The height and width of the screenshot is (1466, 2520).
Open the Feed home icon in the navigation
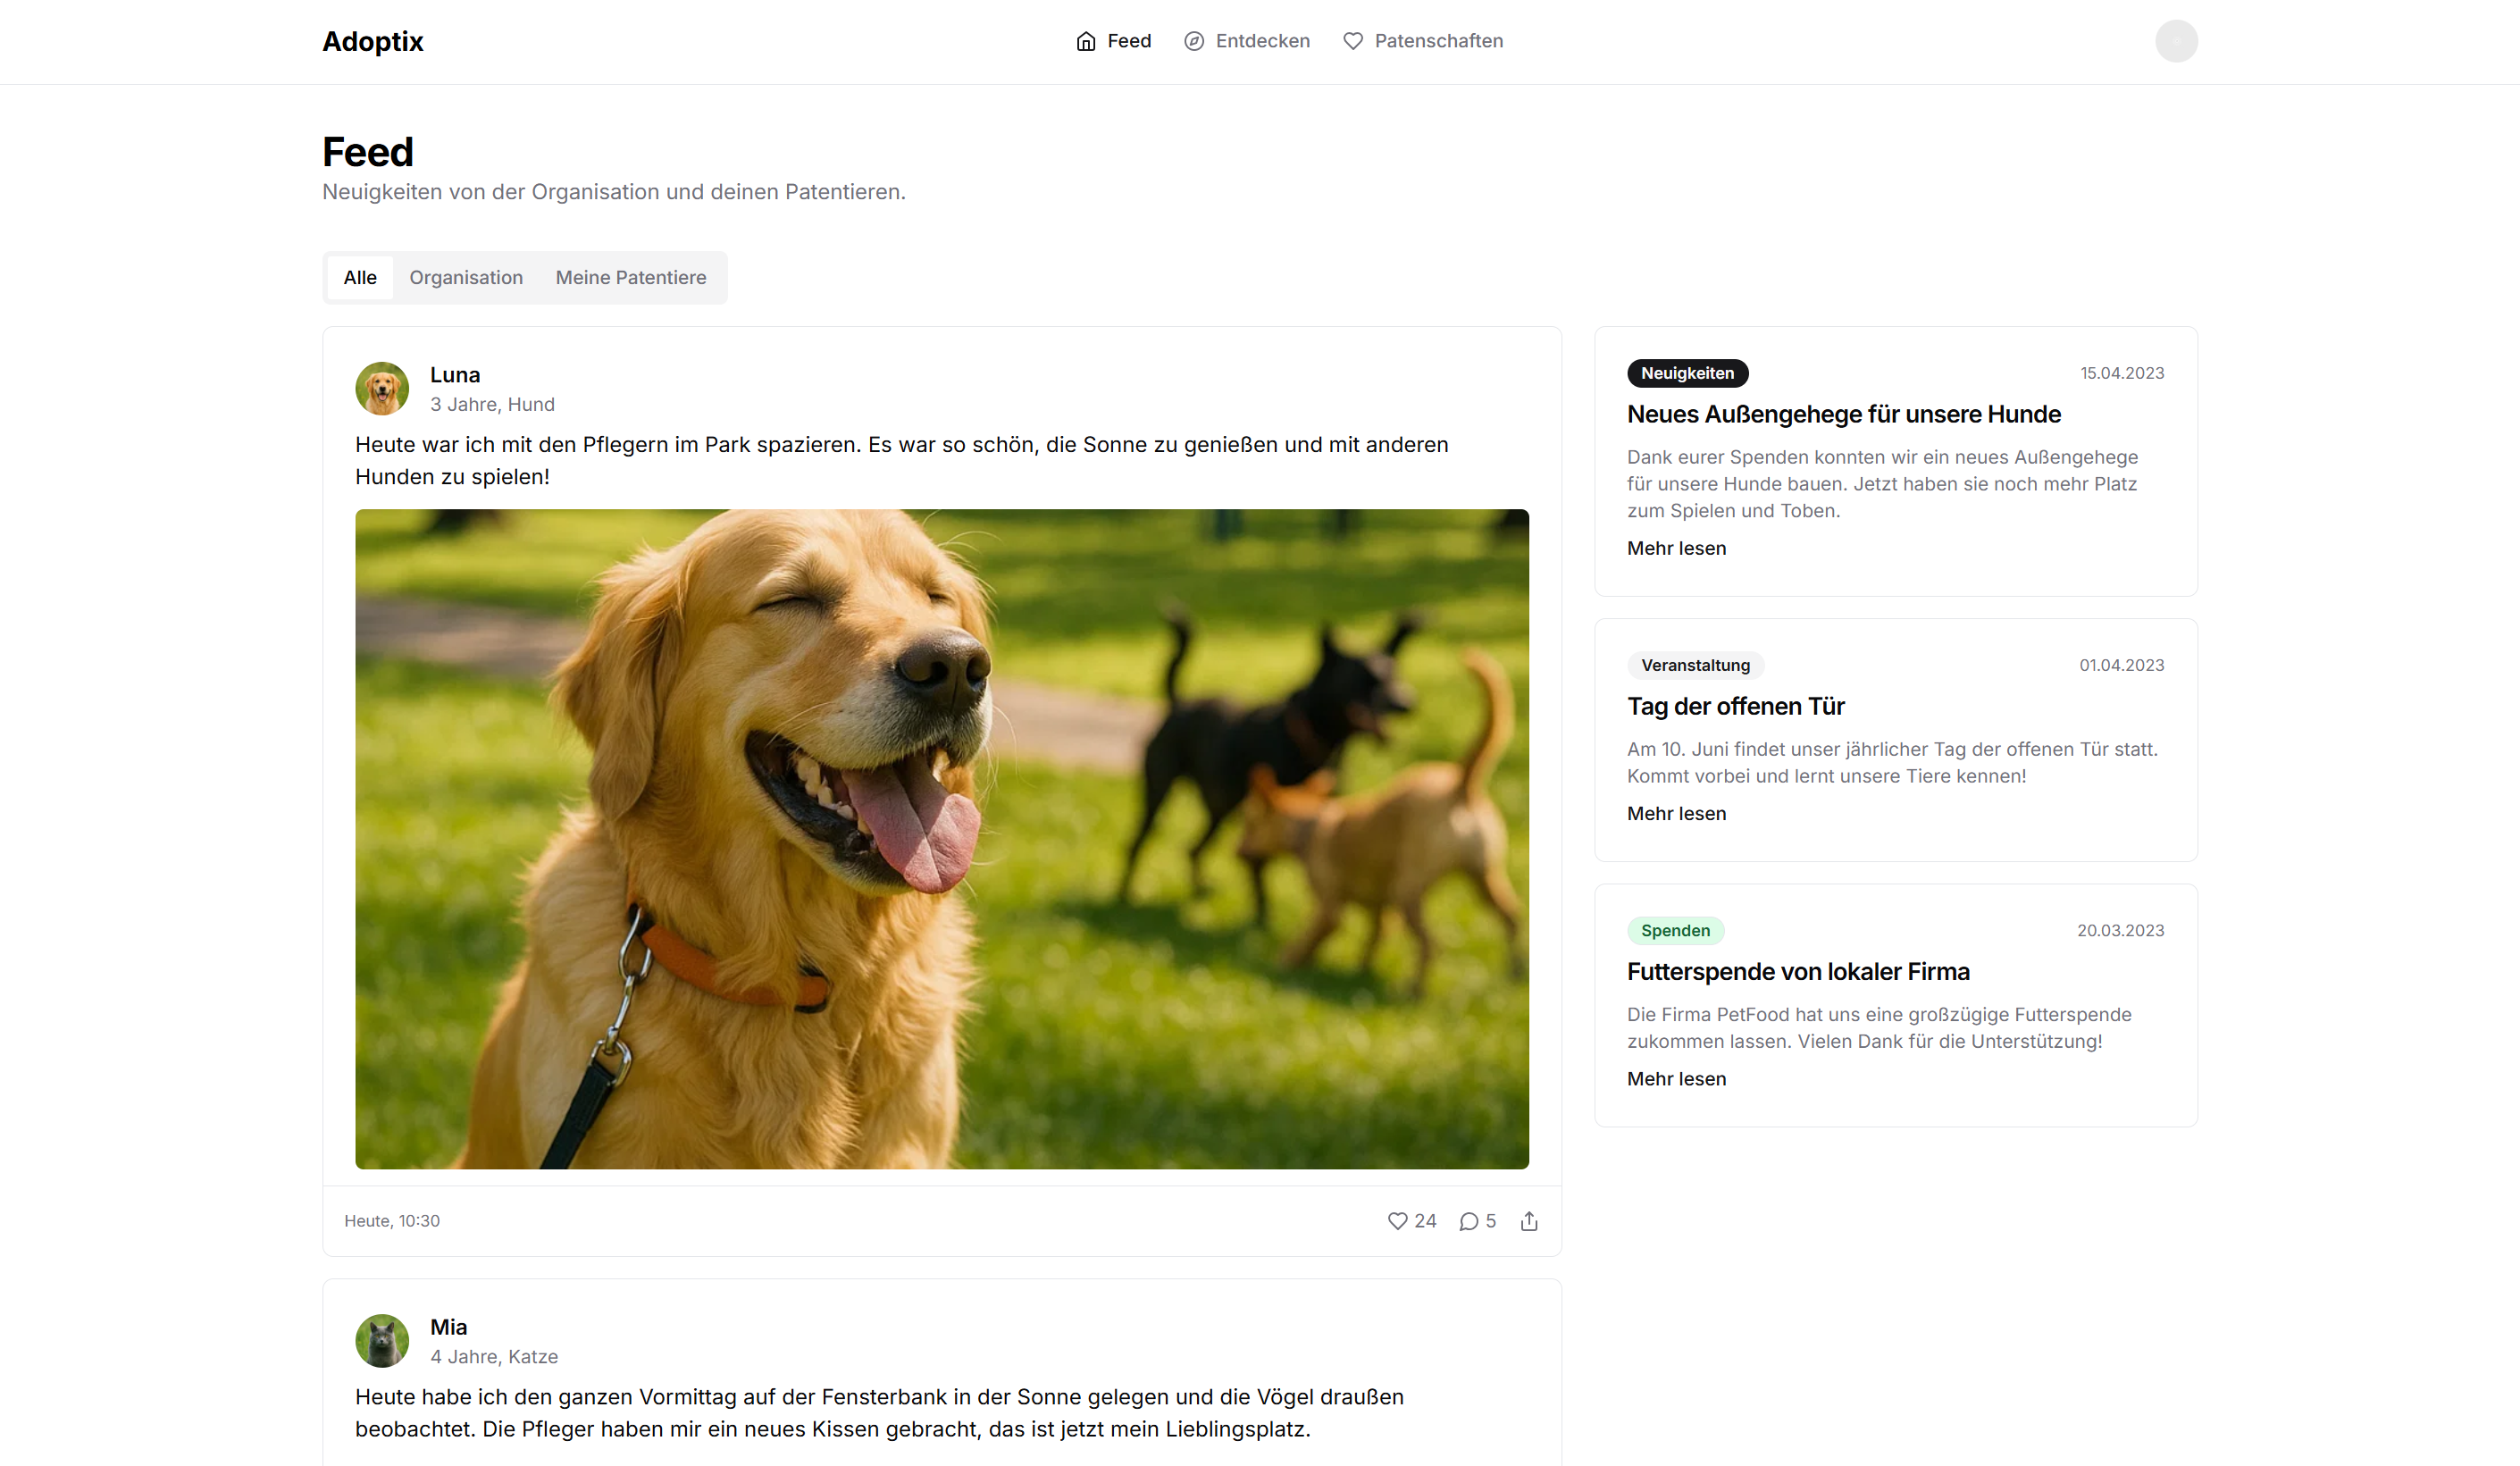coord(1086,41)
